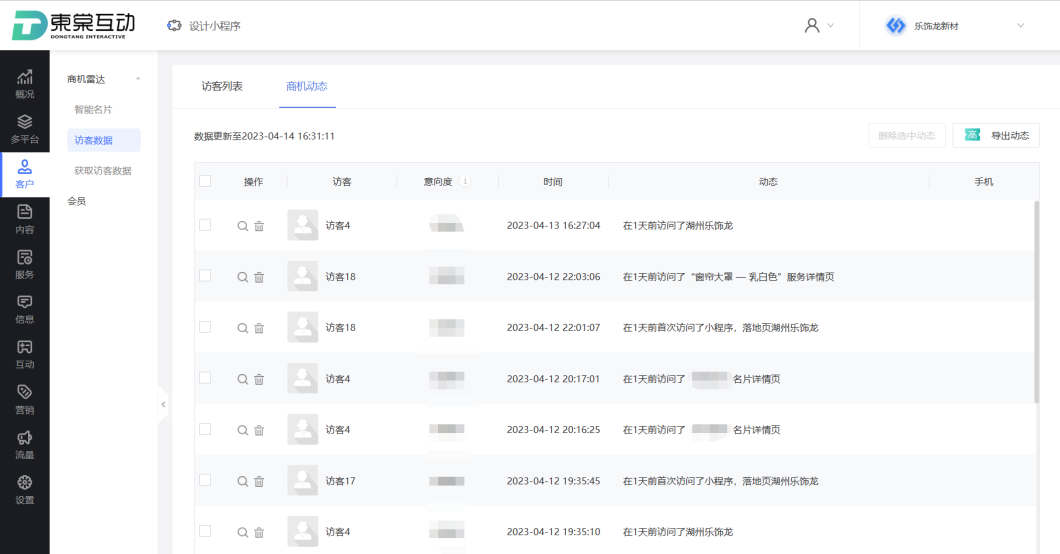Click the 东棠互动 logo
This screenshot has width=1060, height=554.
click(74, 25)
